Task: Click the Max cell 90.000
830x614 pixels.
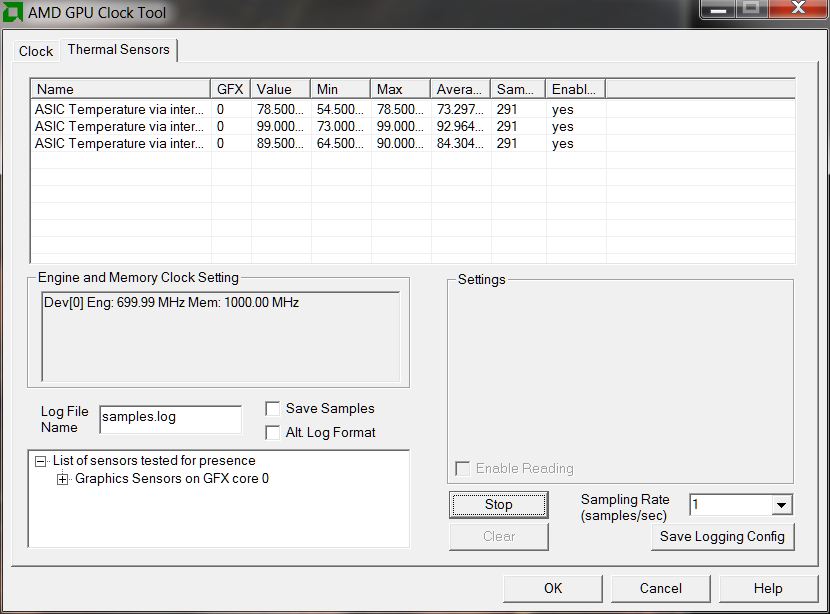Action: click(x=400, y=143)
